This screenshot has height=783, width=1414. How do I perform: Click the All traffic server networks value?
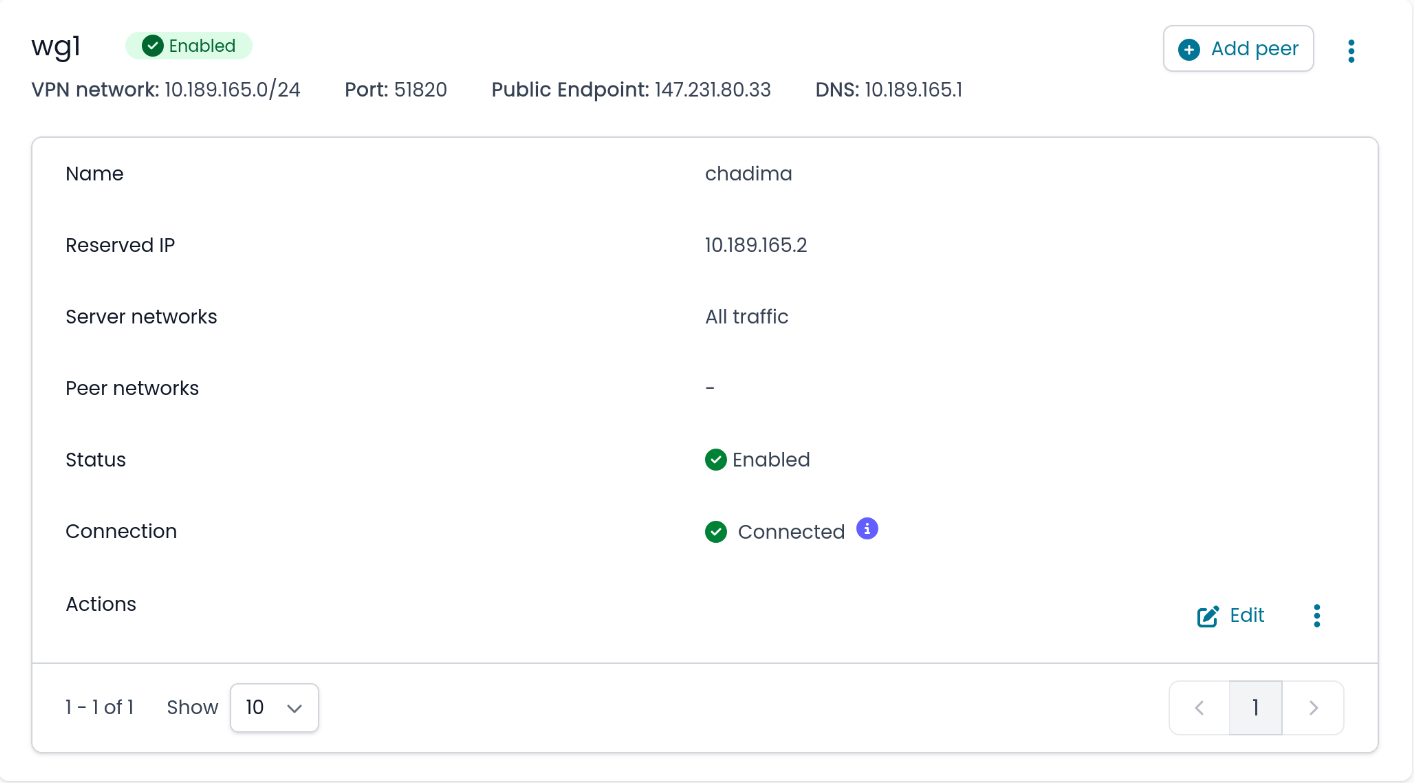point(746,317)
